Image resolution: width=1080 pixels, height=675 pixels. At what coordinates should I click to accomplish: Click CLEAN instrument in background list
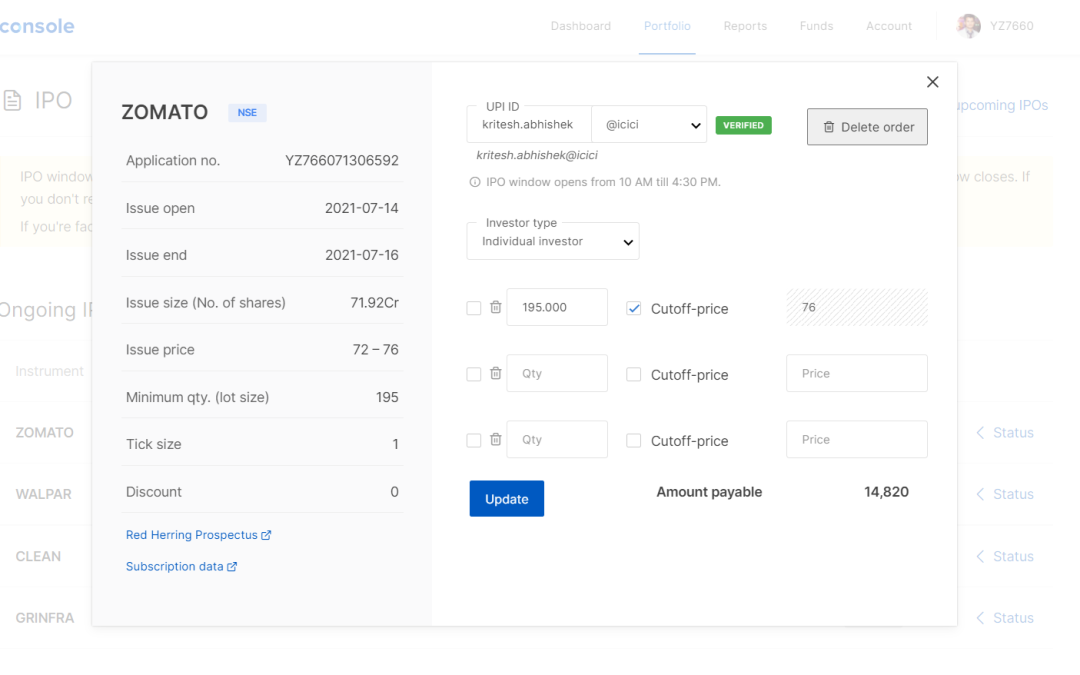click(x=38, y=556)
